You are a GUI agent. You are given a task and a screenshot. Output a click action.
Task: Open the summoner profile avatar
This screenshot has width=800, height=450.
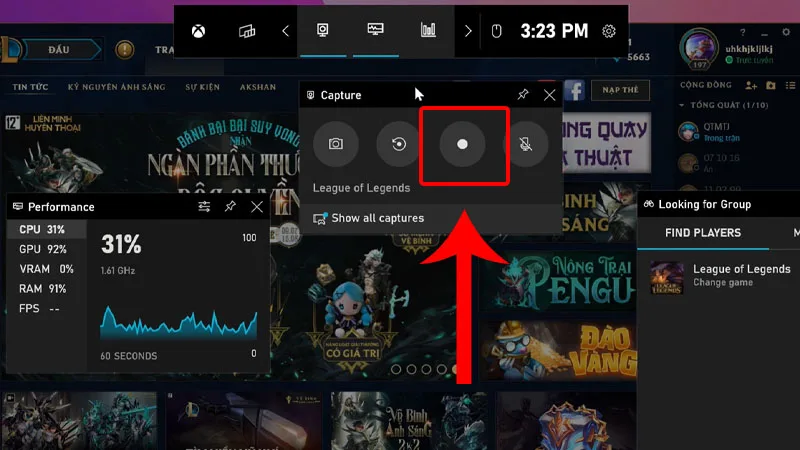pyautogui.click(x=698, y=48)
